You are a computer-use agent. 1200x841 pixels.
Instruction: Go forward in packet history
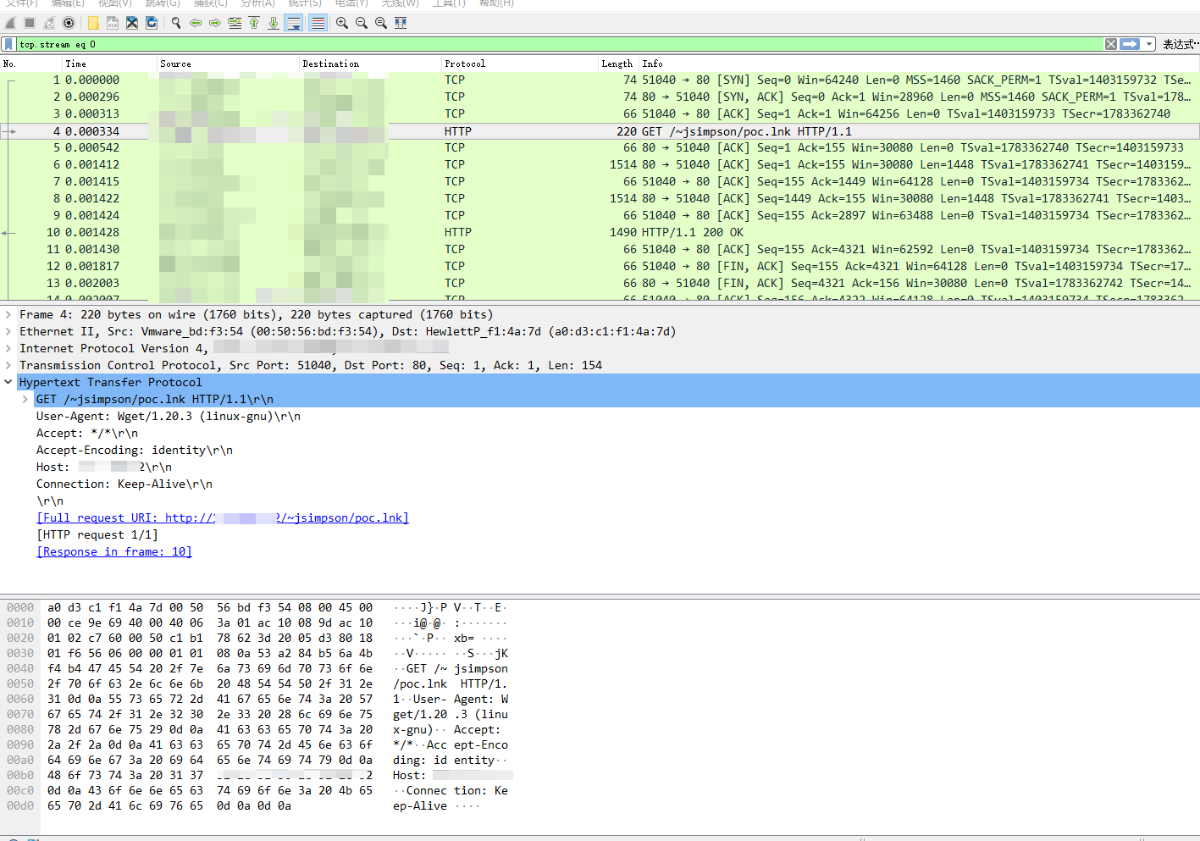215,22
